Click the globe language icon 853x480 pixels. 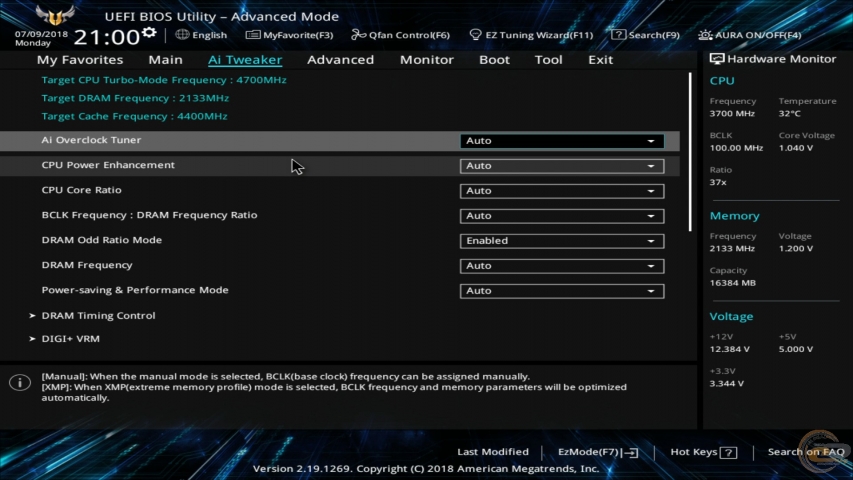click(182, 34)
